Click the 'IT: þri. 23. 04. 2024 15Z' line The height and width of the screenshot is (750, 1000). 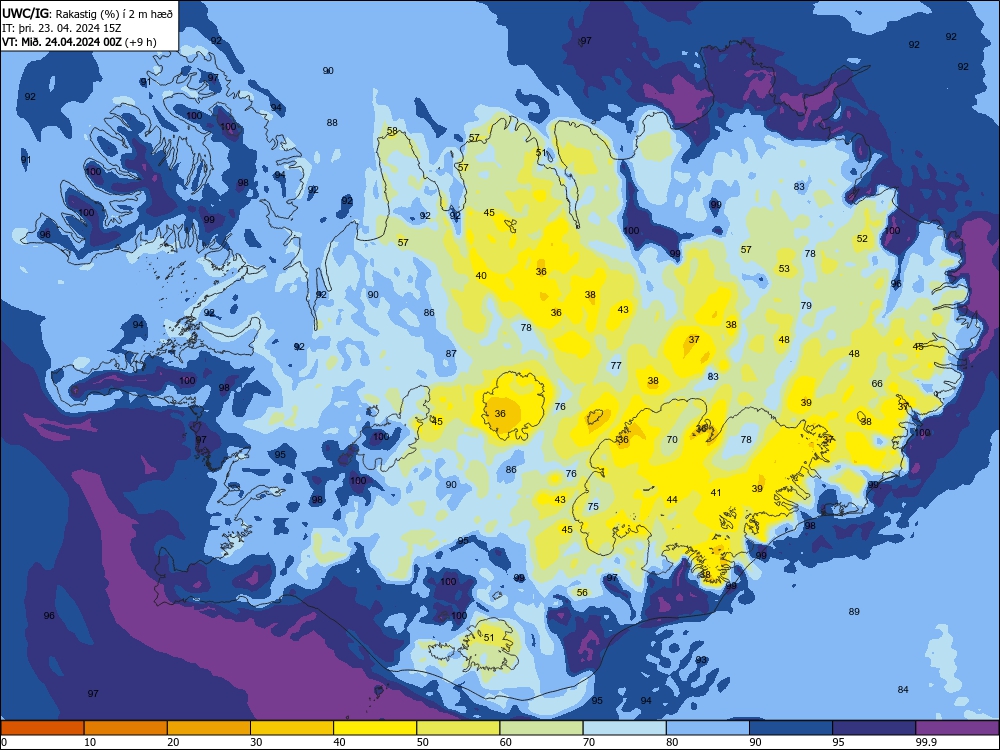click(62, 27)
